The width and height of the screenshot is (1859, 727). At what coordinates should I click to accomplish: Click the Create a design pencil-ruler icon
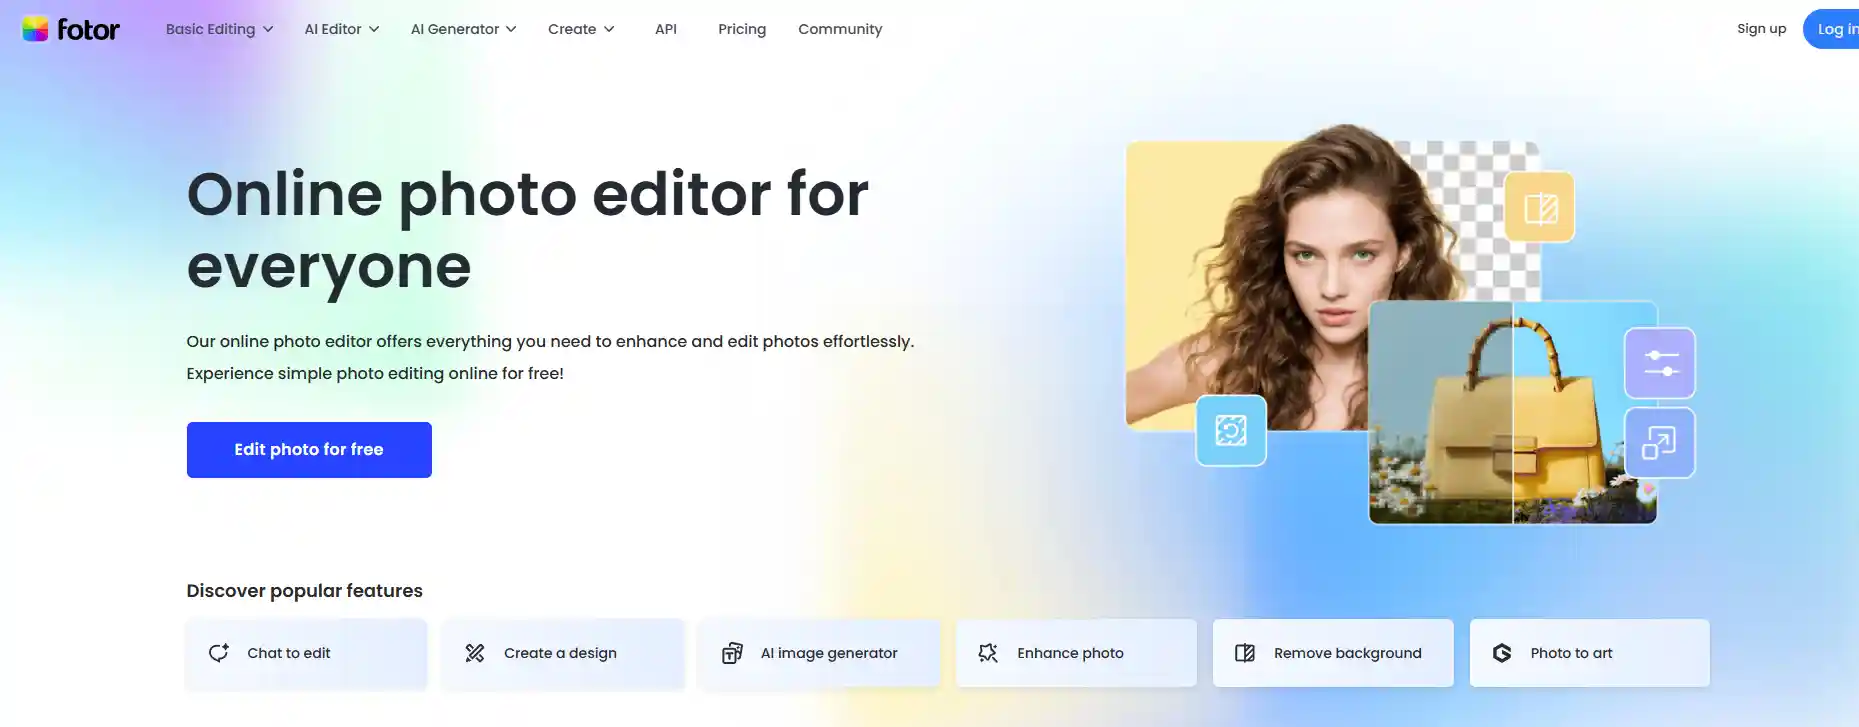475,653
